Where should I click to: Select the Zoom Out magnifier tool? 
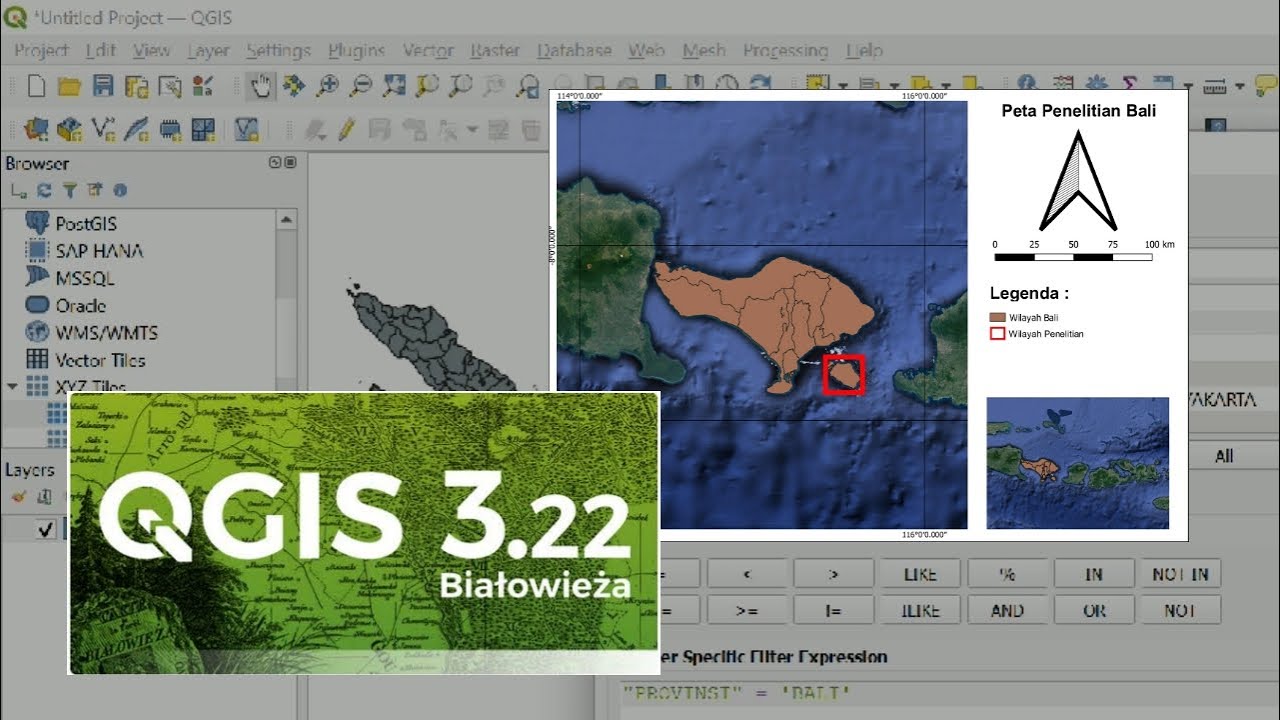click(x=361, y=86)
